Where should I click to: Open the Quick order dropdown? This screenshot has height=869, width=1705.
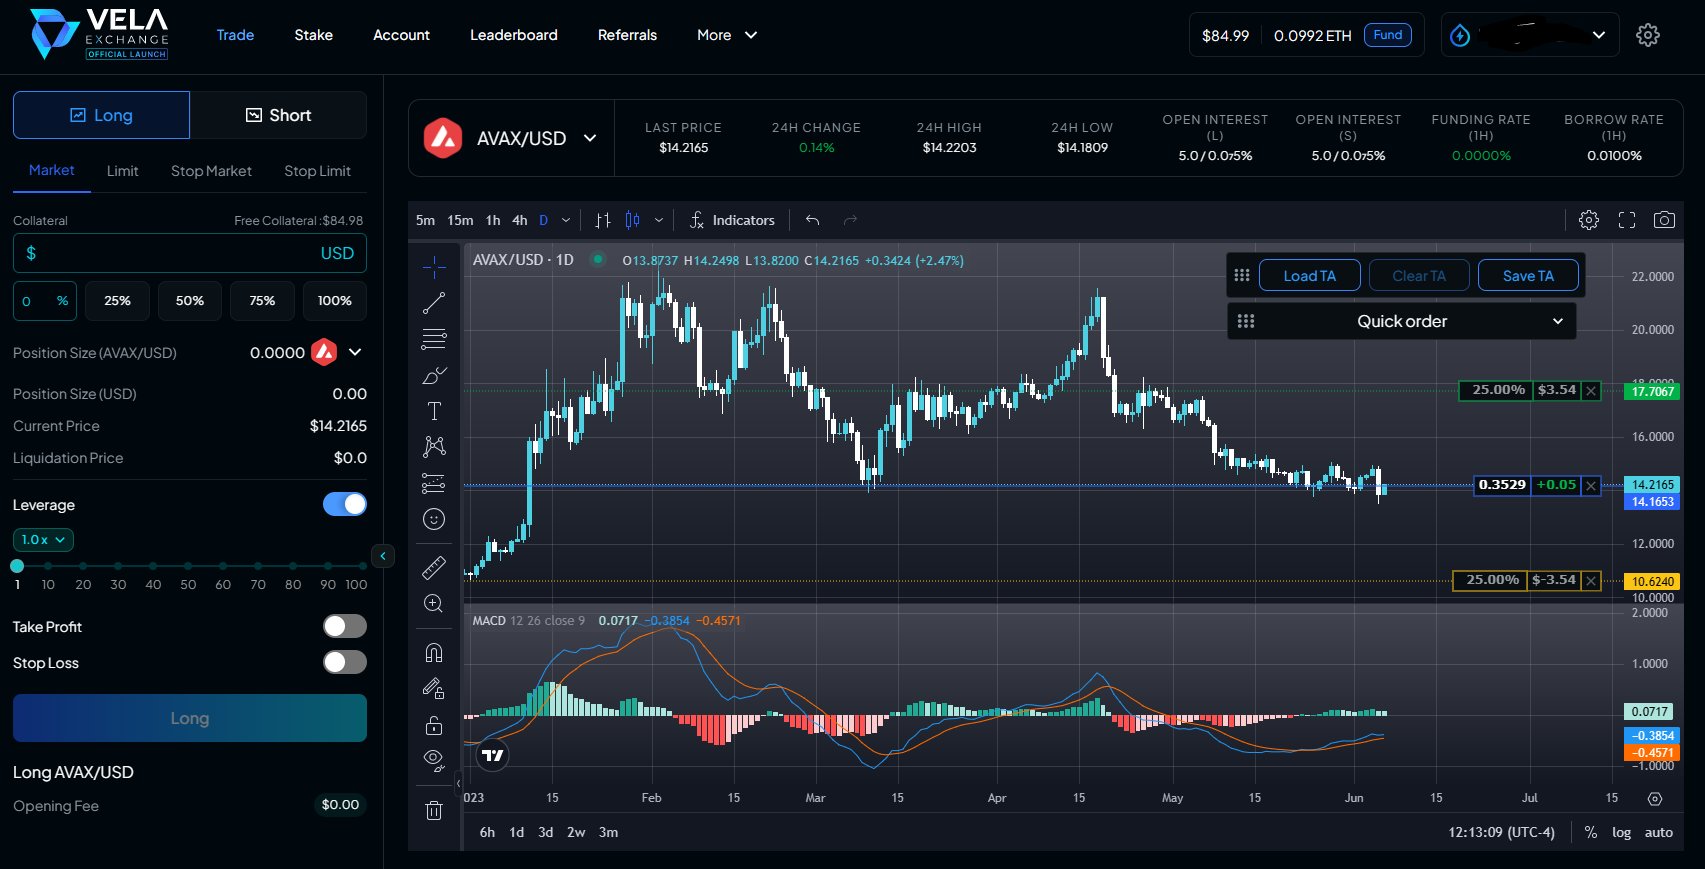pos(1401,321)
